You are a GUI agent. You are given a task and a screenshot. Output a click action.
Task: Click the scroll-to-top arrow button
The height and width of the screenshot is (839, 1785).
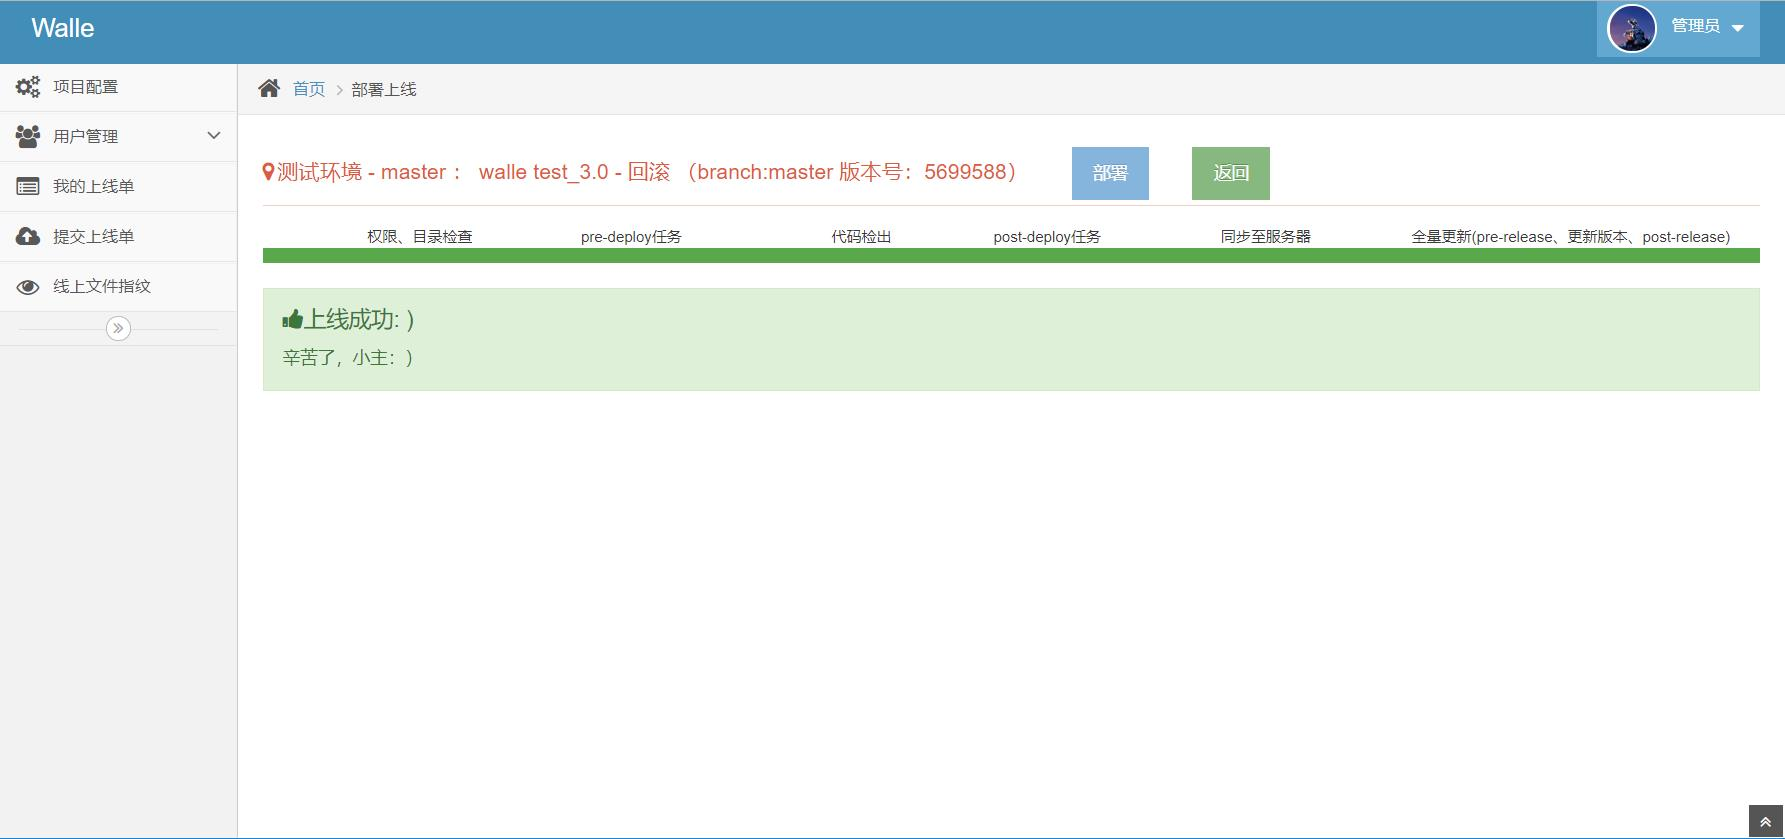pos(1765,822)
